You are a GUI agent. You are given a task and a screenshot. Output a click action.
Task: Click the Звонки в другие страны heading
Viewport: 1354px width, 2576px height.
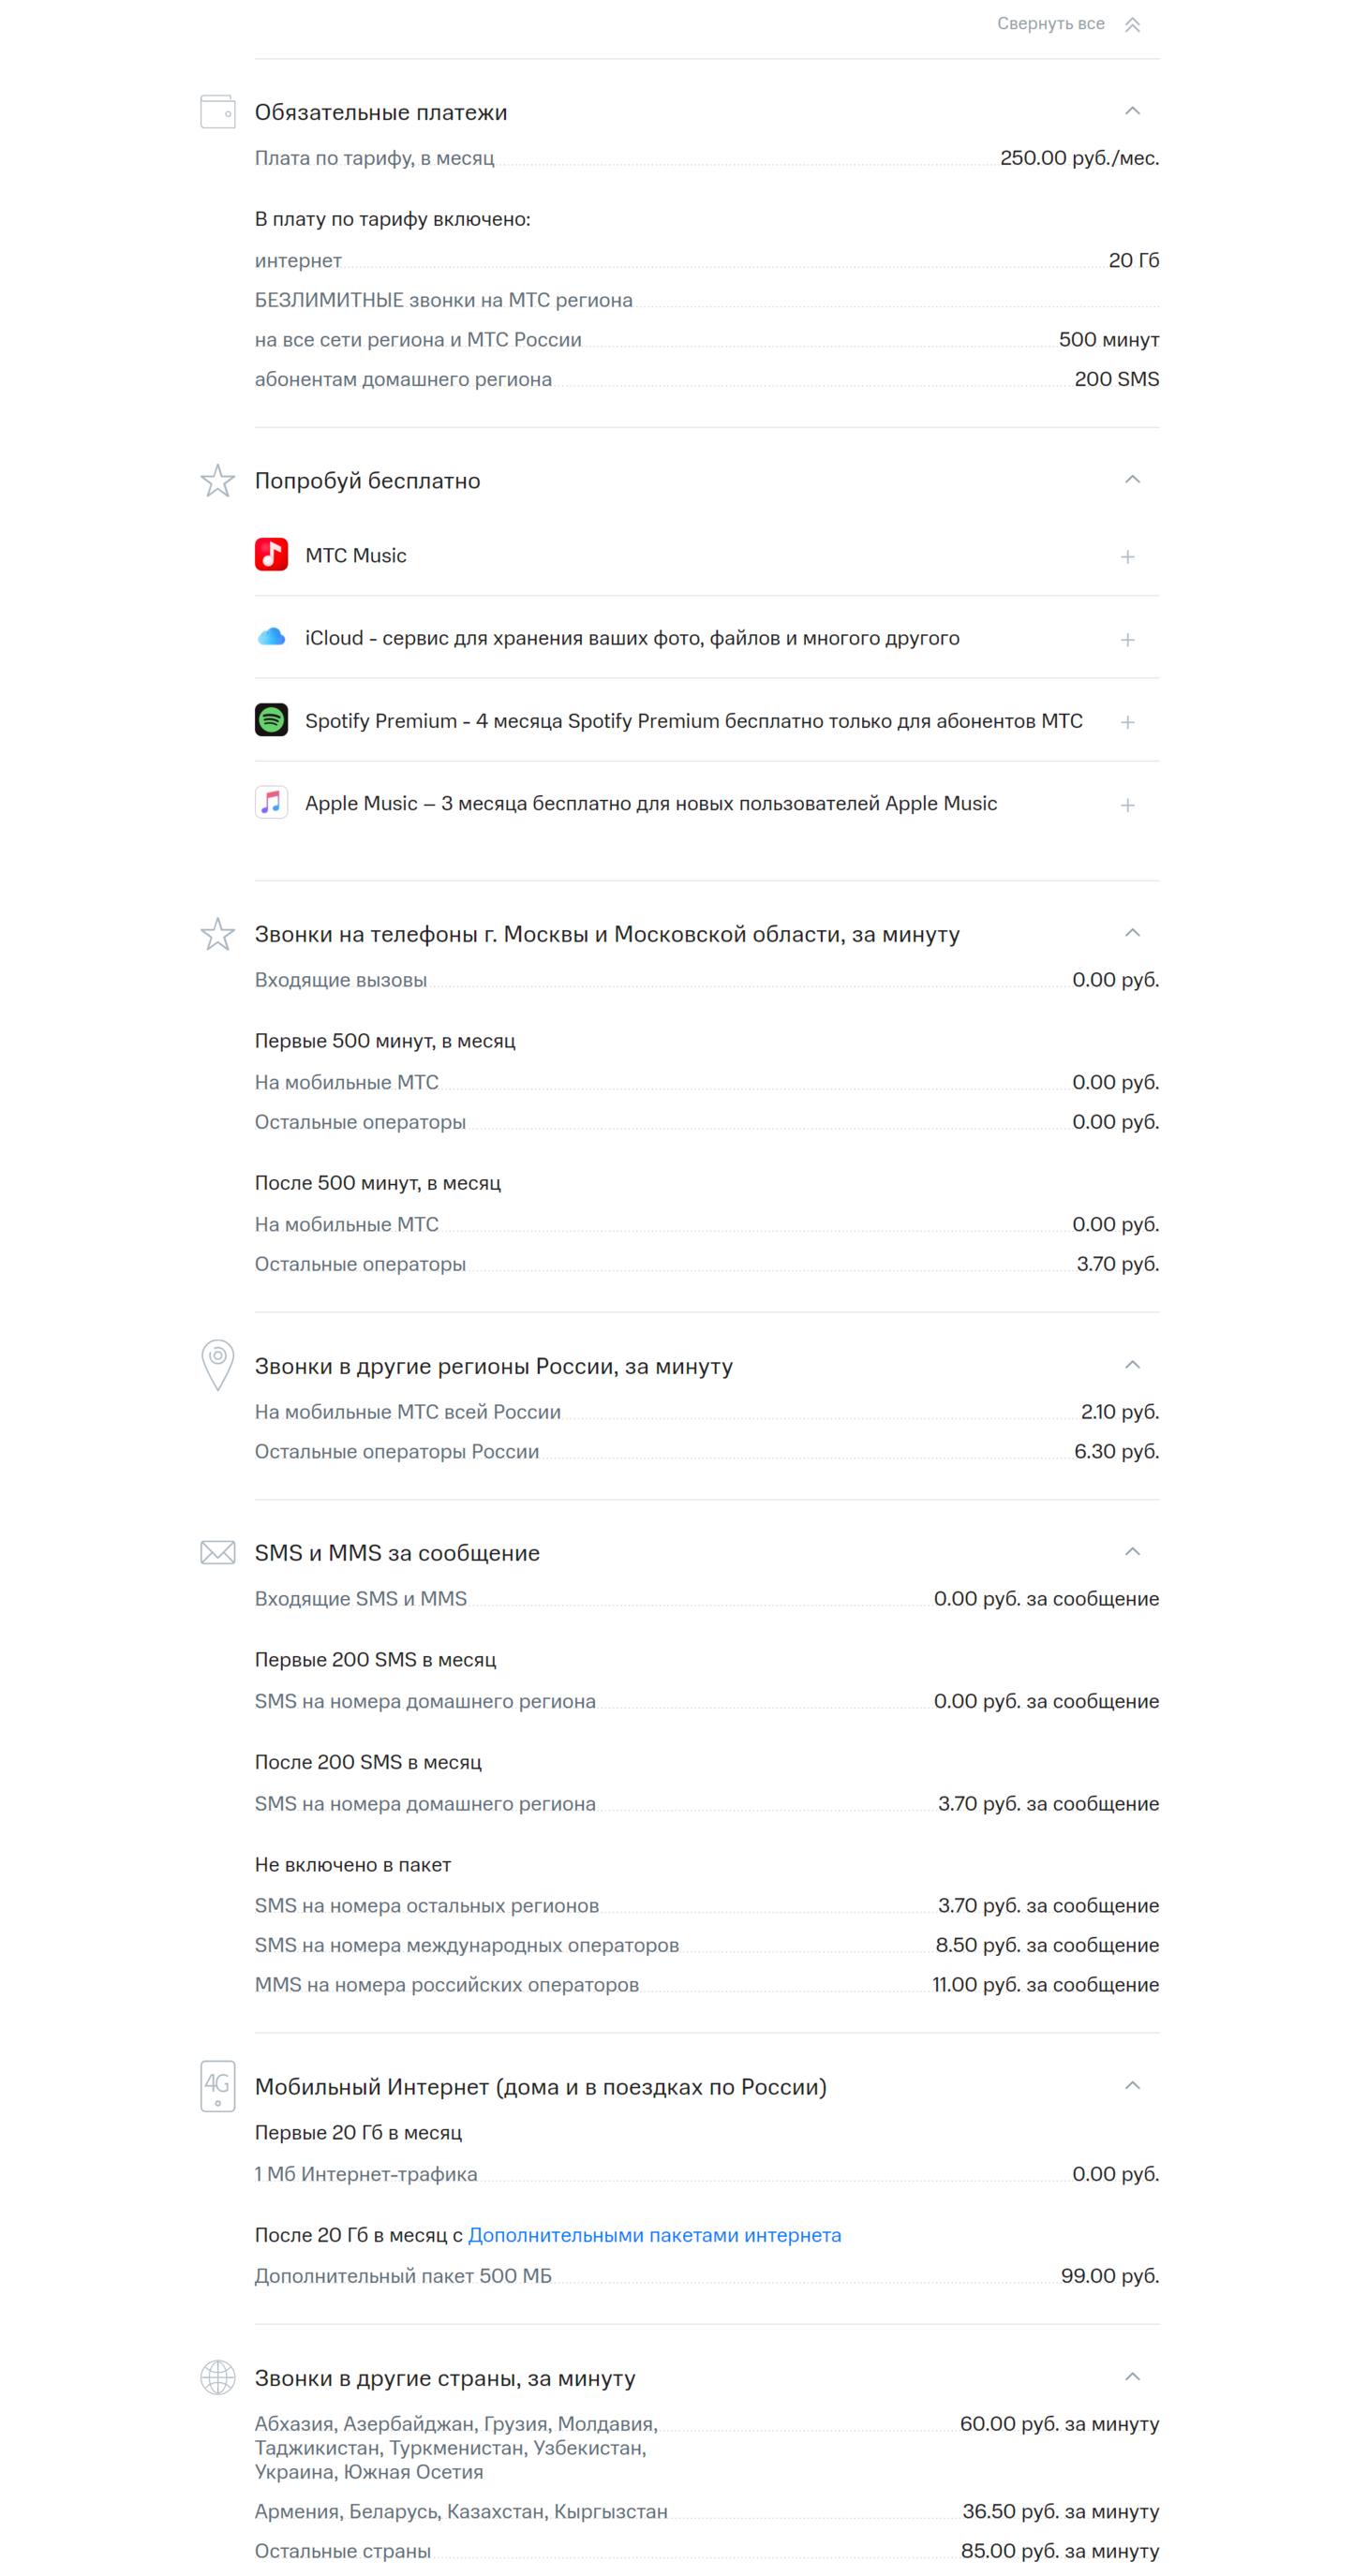[445, 2378]
